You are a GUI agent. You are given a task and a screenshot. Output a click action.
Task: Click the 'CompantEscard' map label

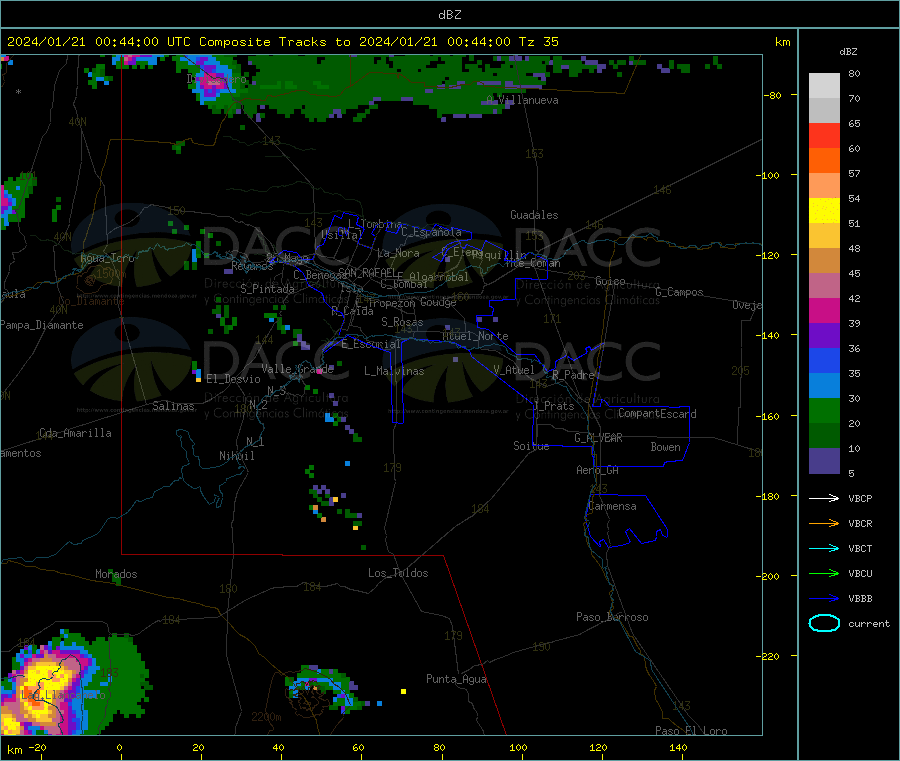tap(657, 413)
